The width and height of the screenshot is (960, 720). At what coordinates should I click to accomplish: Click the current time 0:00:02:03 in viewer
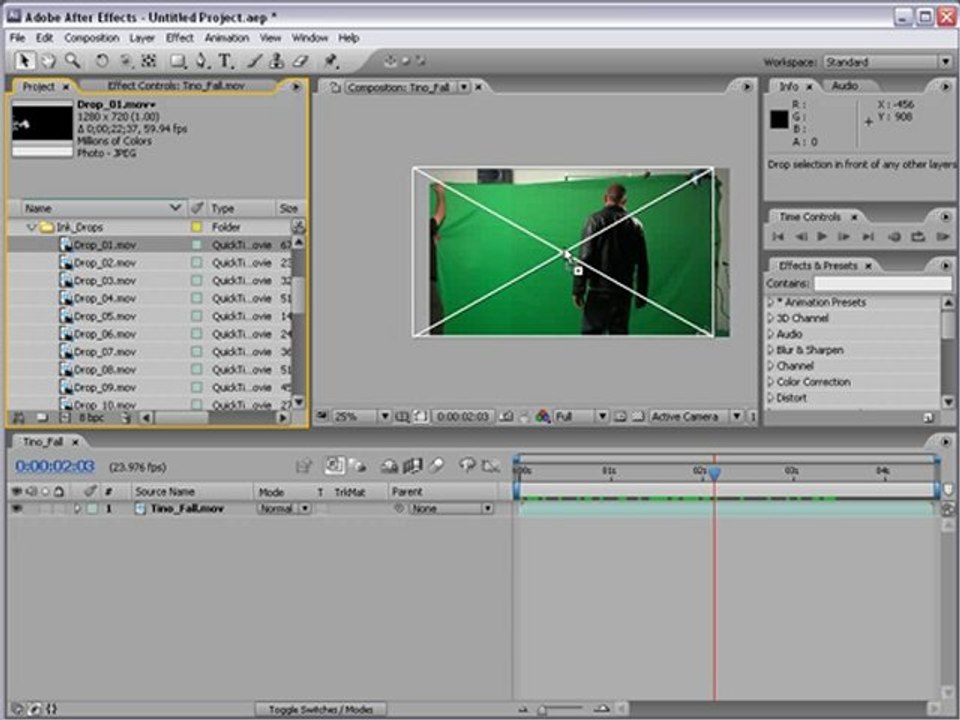tap(463, 417)
